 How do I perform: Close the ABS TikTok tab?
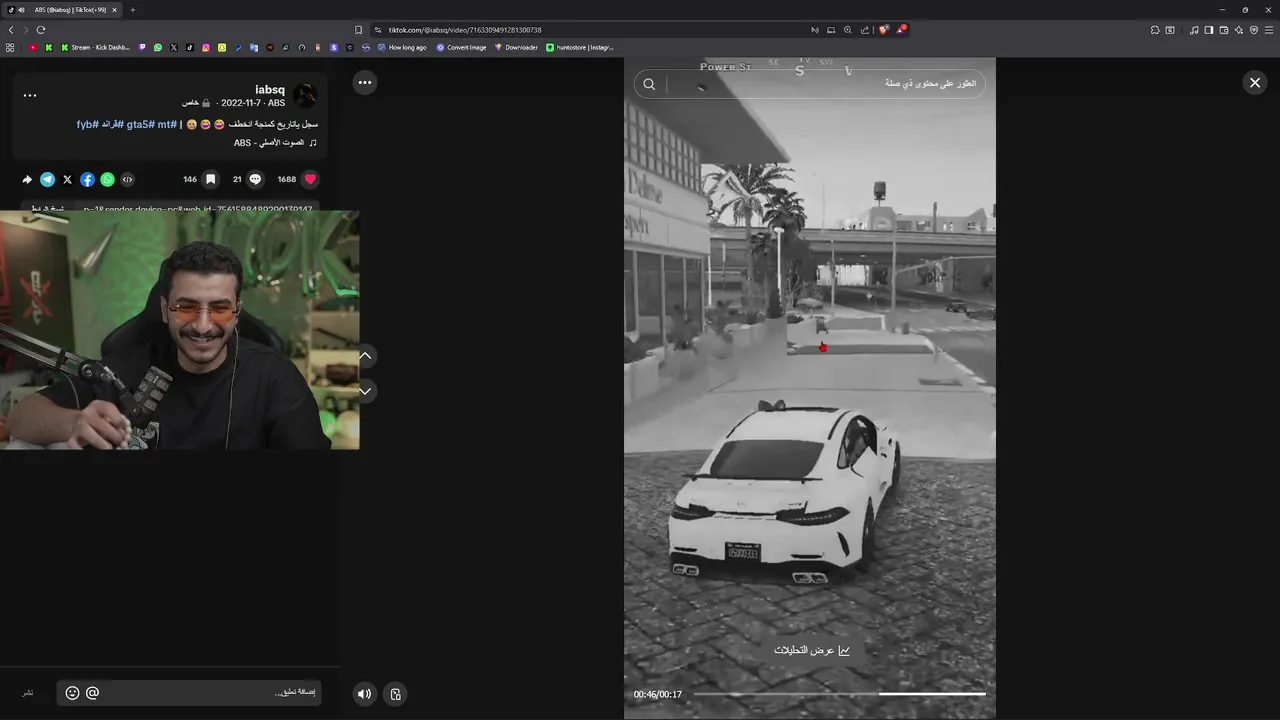tap(114, 10)
